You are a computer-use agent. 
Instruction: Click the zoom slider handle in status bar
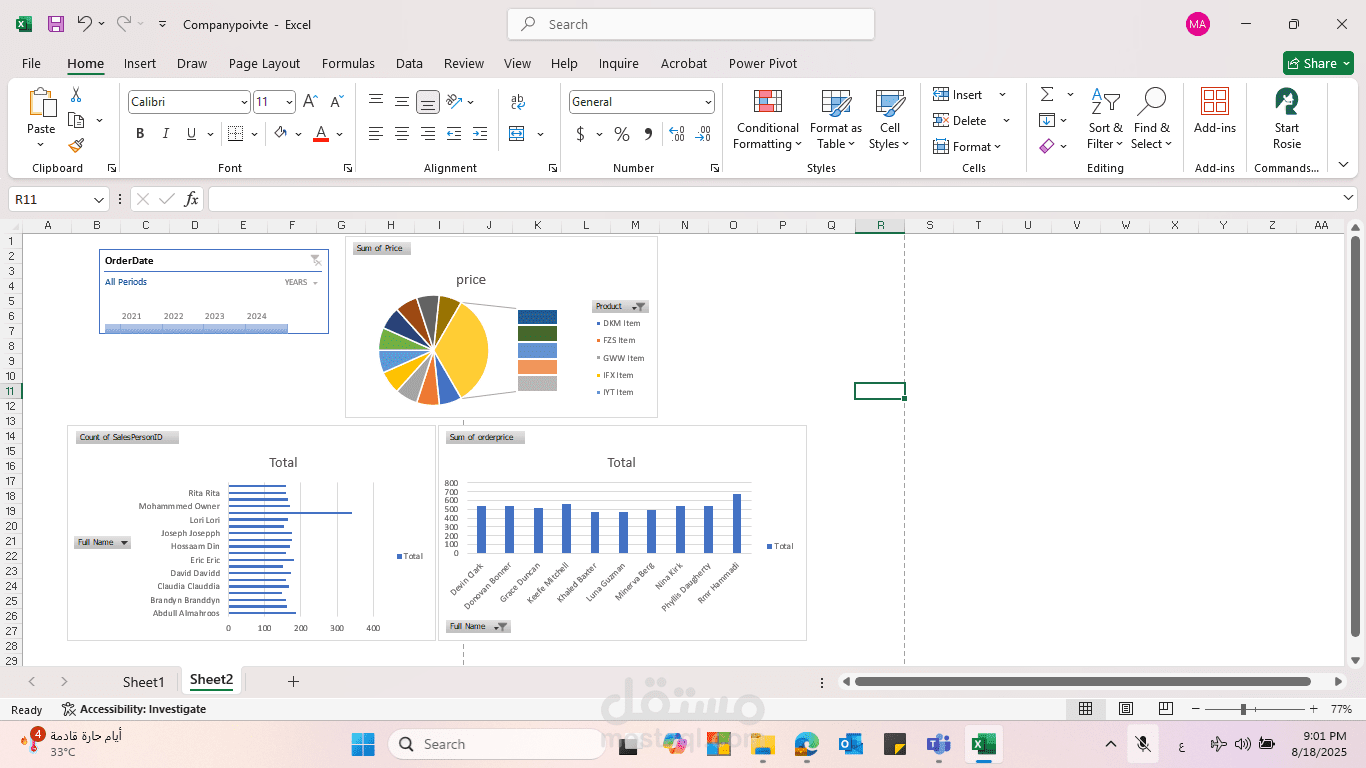click(1243, 709)
